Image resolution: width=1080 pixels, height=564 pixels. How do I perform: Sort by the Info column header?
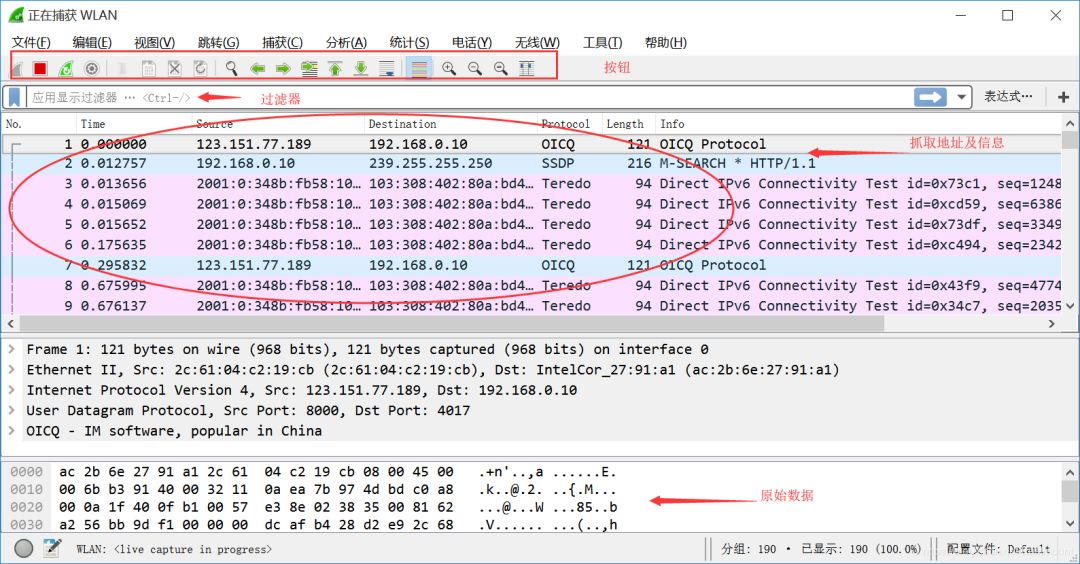(858, 124)
